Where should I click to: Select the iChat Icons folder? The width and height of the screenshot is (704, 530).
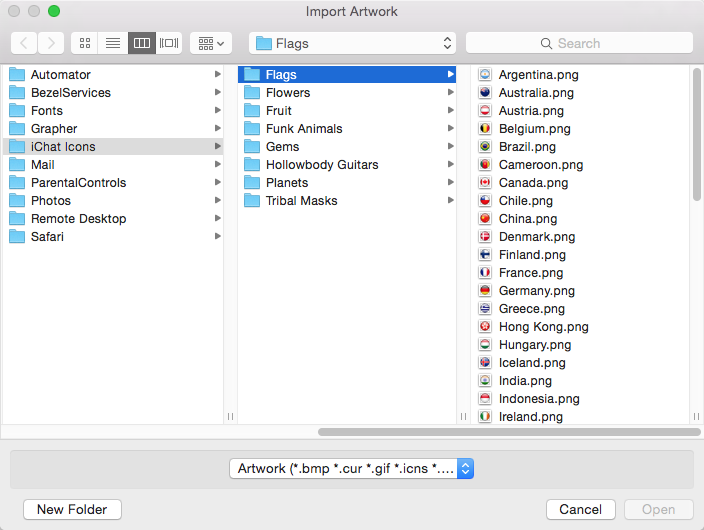point(113,146)
